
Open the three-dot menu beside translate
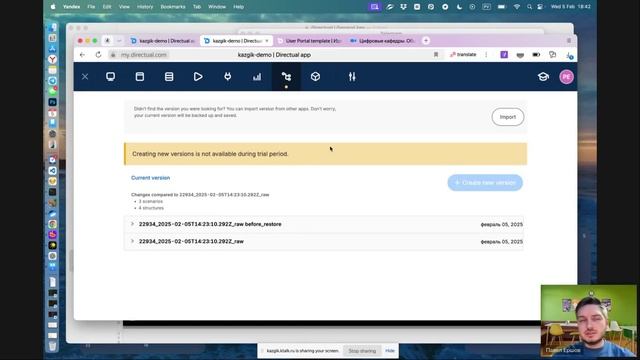(x=486, y=54)
